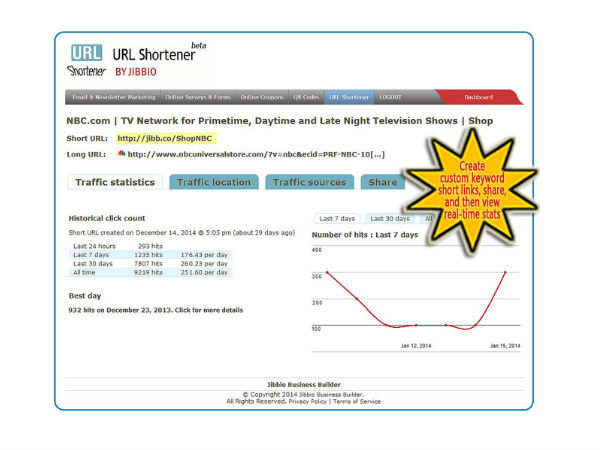Switch to the Traffic location tab
600x450 pixels.
point(213,182)
